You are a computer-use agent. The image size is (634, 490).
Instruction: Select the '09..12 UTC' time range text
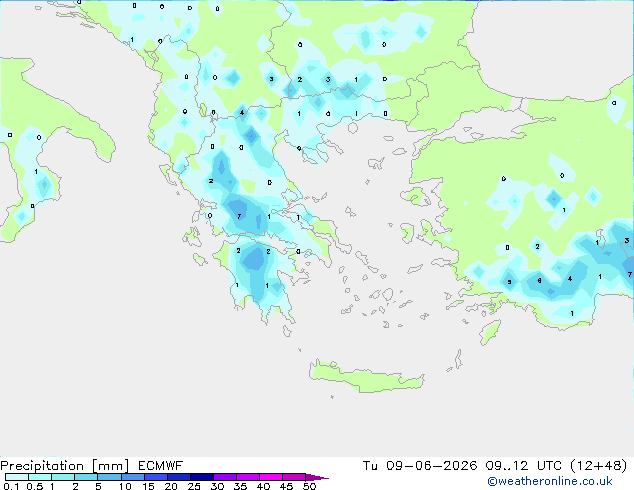(524, 466)
